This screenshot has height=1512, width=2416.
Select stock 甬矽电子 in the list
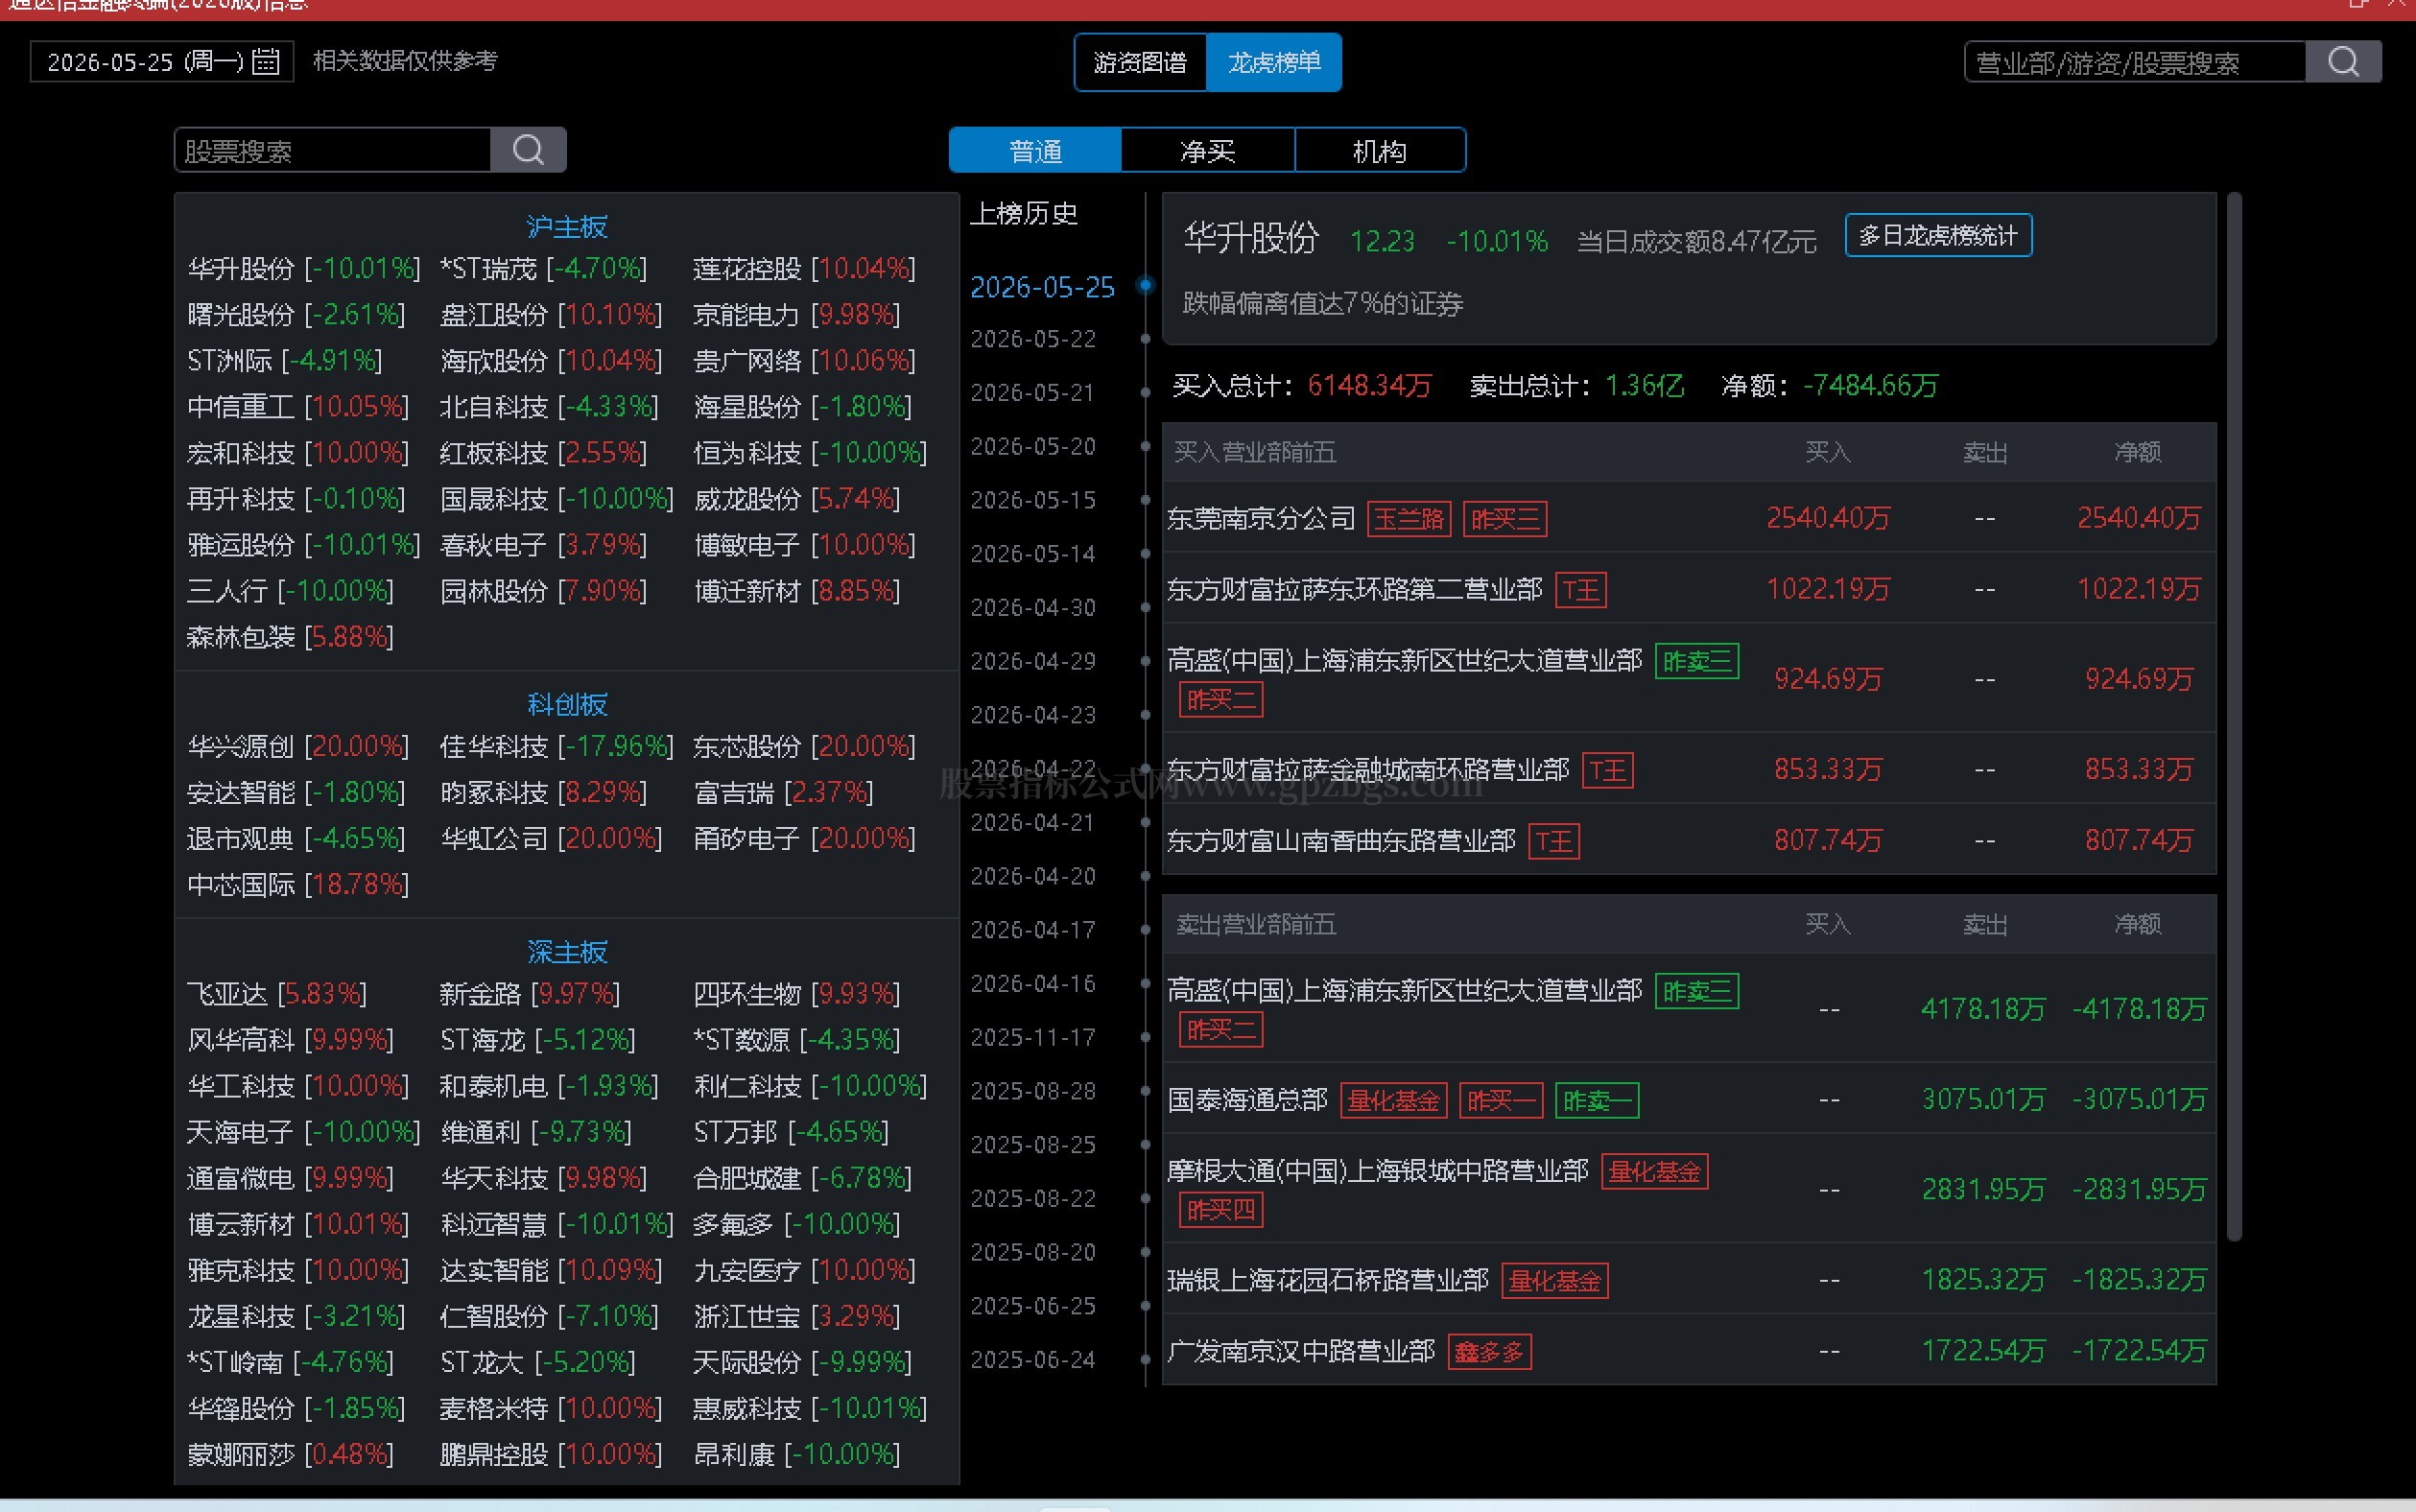tap(804, 839)
